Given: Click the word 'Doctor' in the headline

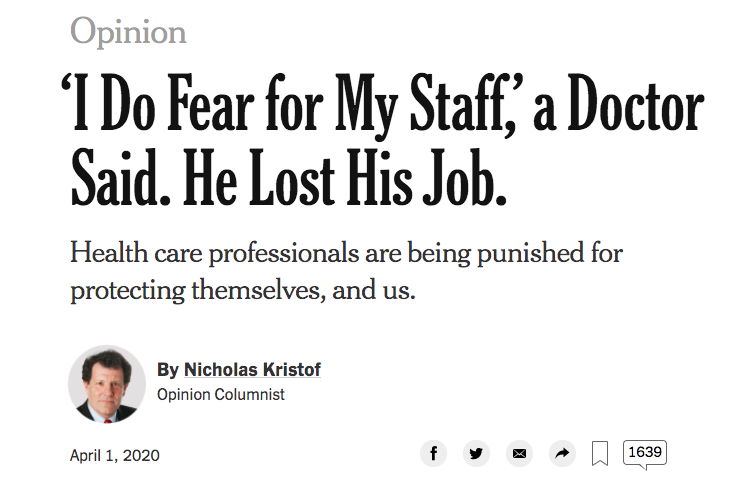Looking at the screenshot, I should [636, 103].
